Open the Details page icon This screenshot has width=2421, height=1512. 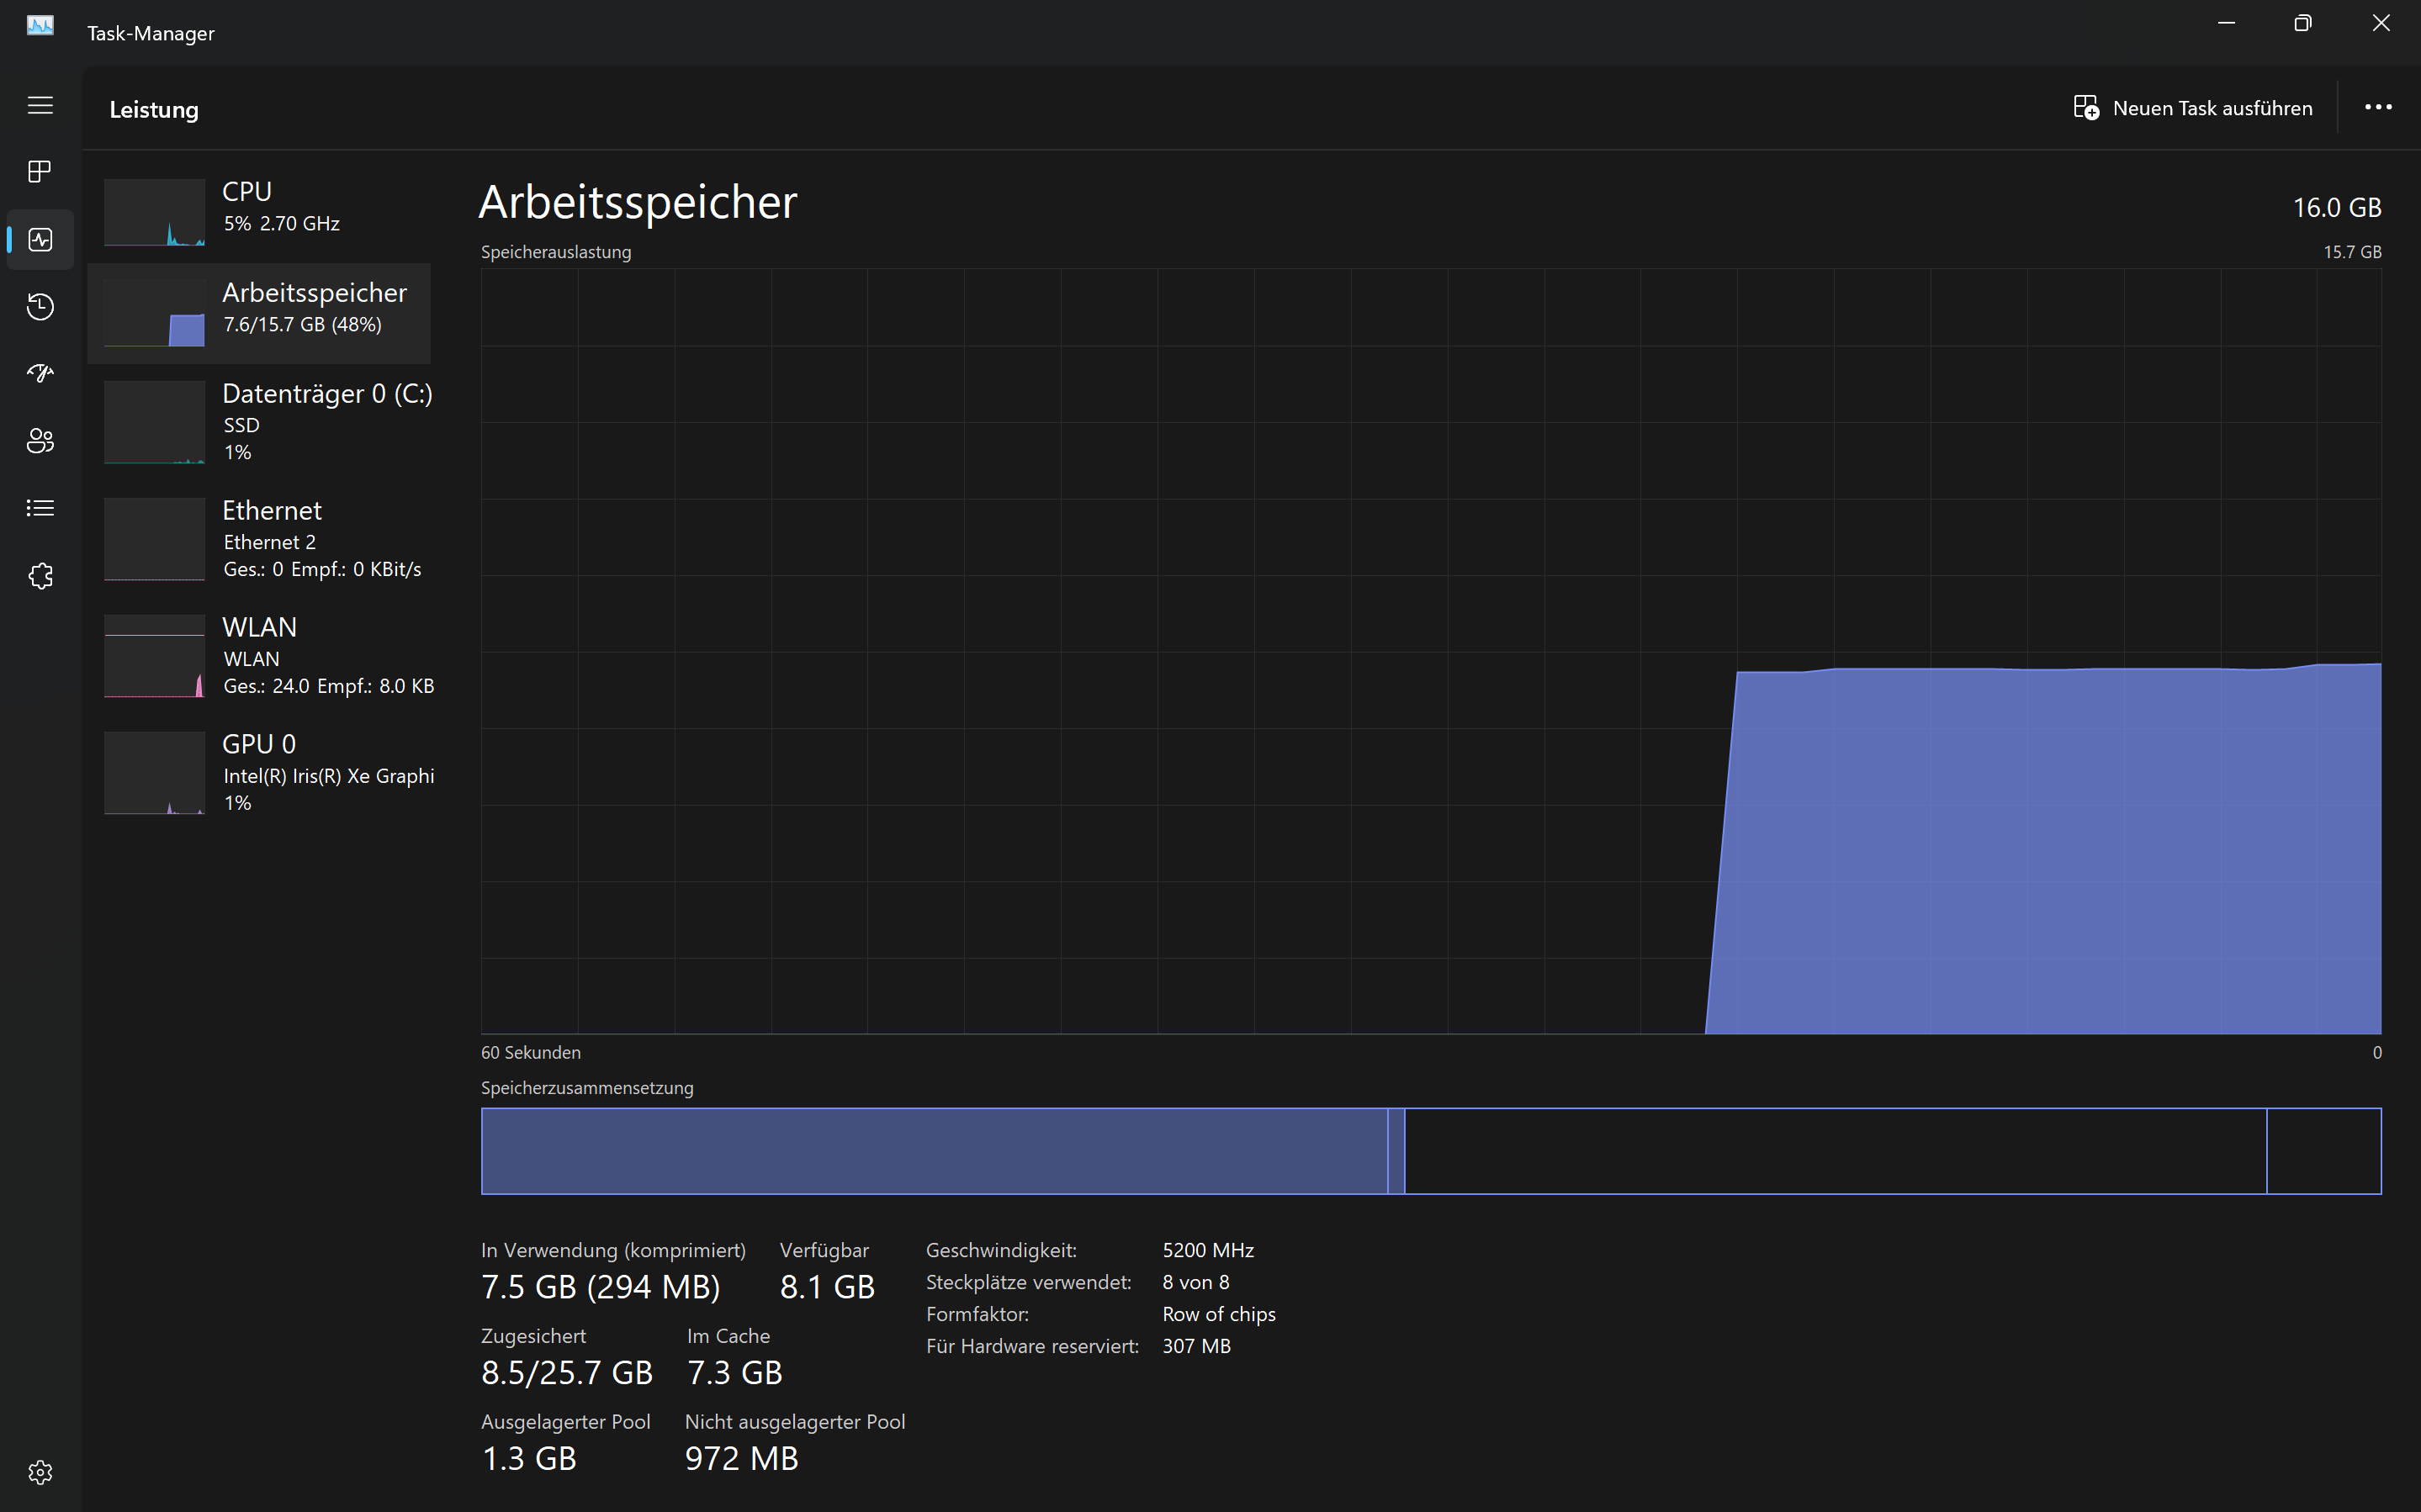40,508
